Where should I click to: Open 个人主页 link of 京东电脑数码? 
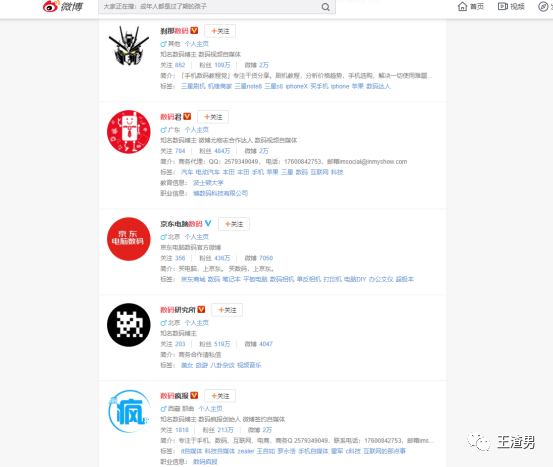(196, 237)
